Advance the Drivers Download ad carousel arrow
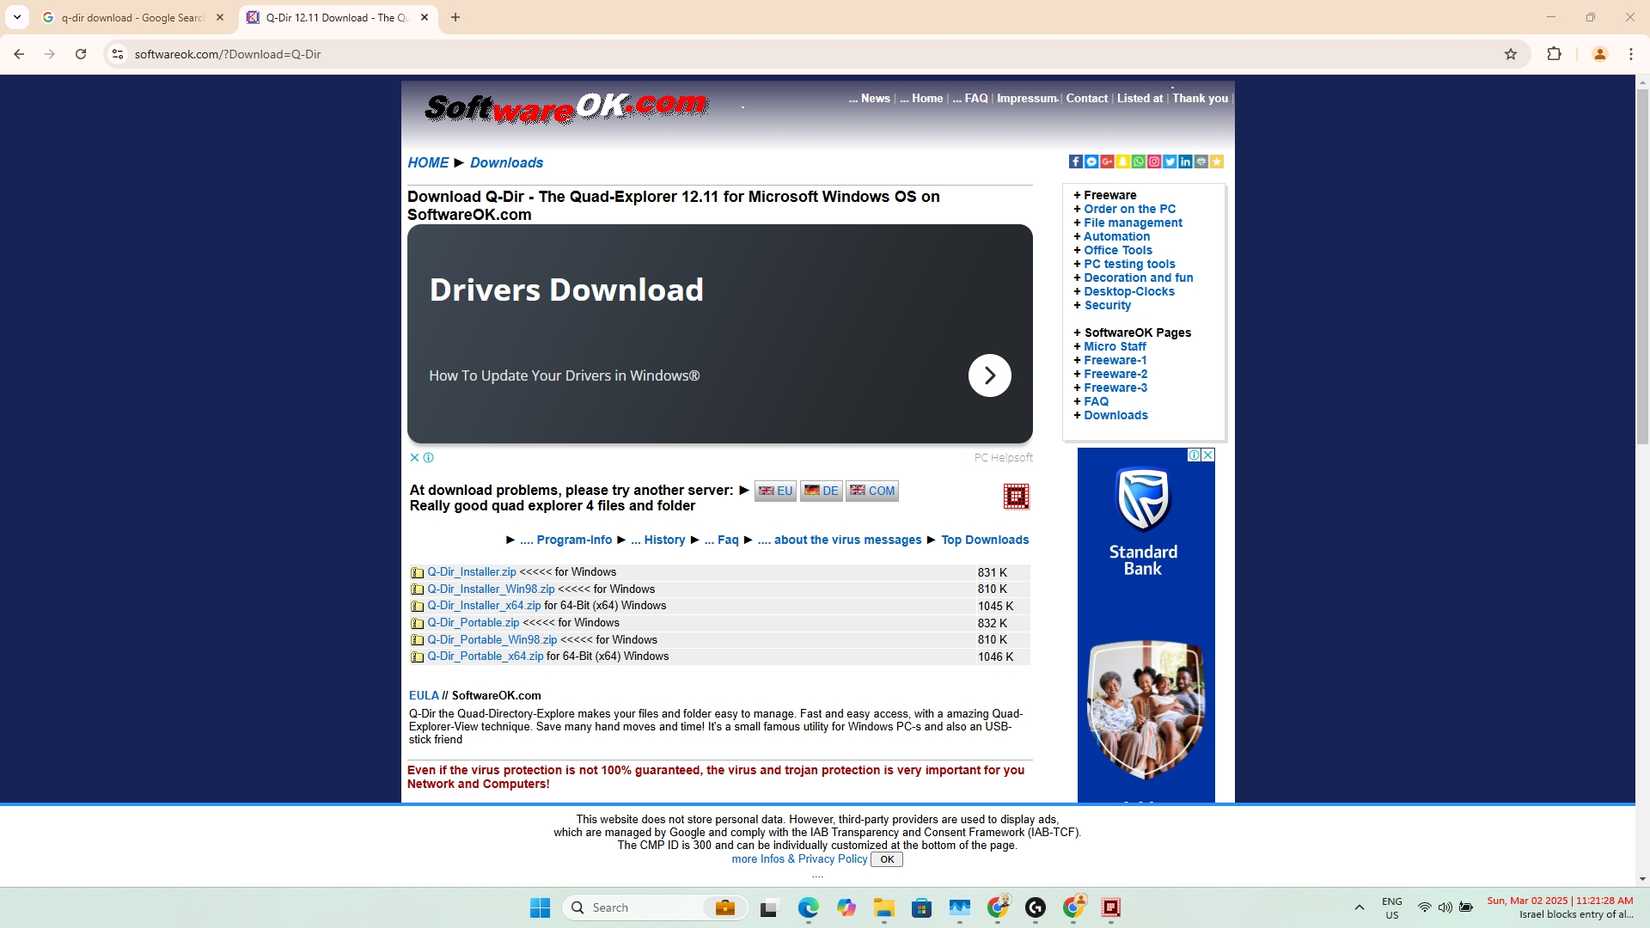 989,375
